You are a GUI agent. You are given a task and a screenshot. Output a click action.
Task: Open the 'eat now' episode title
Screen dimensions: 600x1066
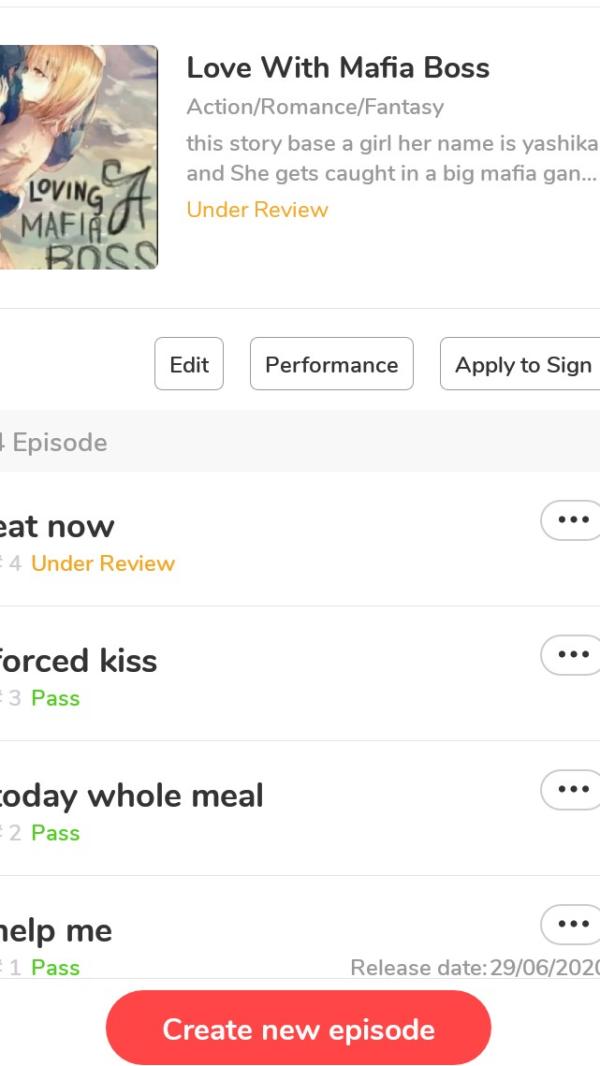pyautogui.click(x=57, y=527)
